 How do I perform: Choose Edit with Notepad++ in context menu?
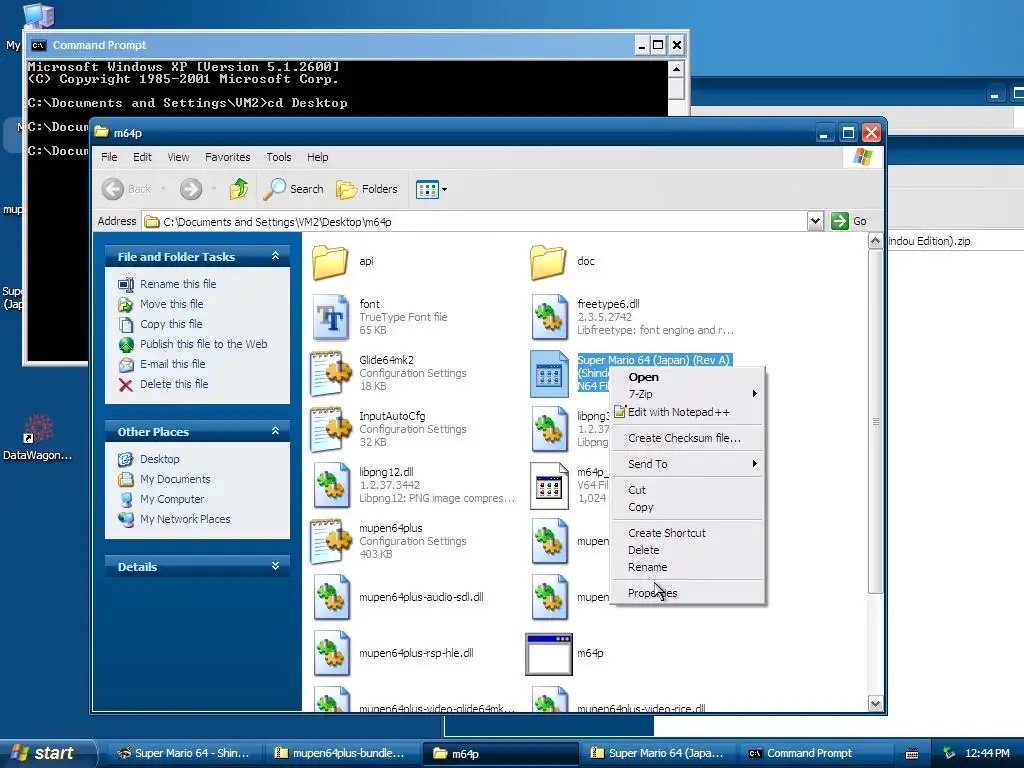point(688,412)
